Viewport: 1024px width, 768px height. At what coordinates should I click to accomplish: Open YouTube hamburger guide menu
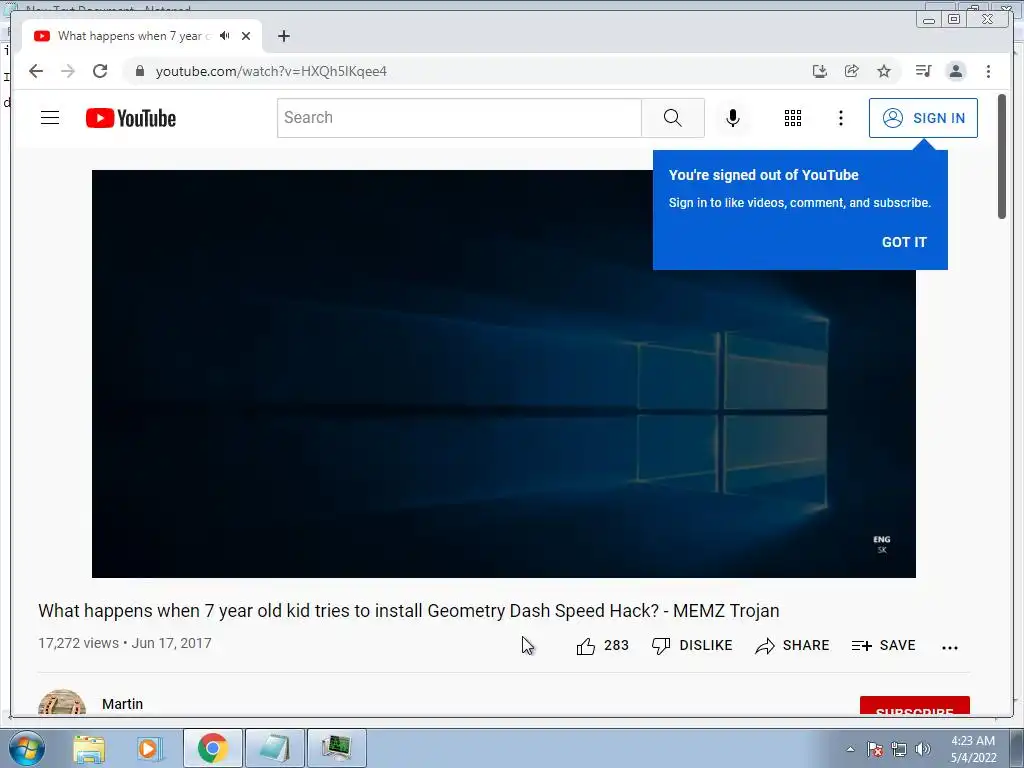pos(50,118)
